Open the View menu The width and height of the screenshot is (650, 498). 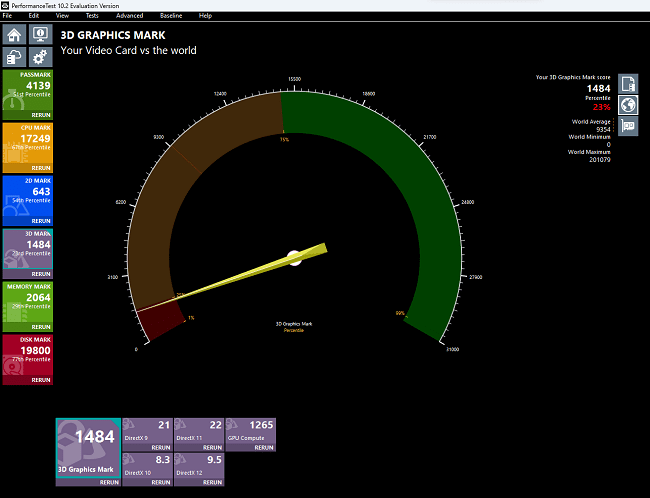point(62,16)
